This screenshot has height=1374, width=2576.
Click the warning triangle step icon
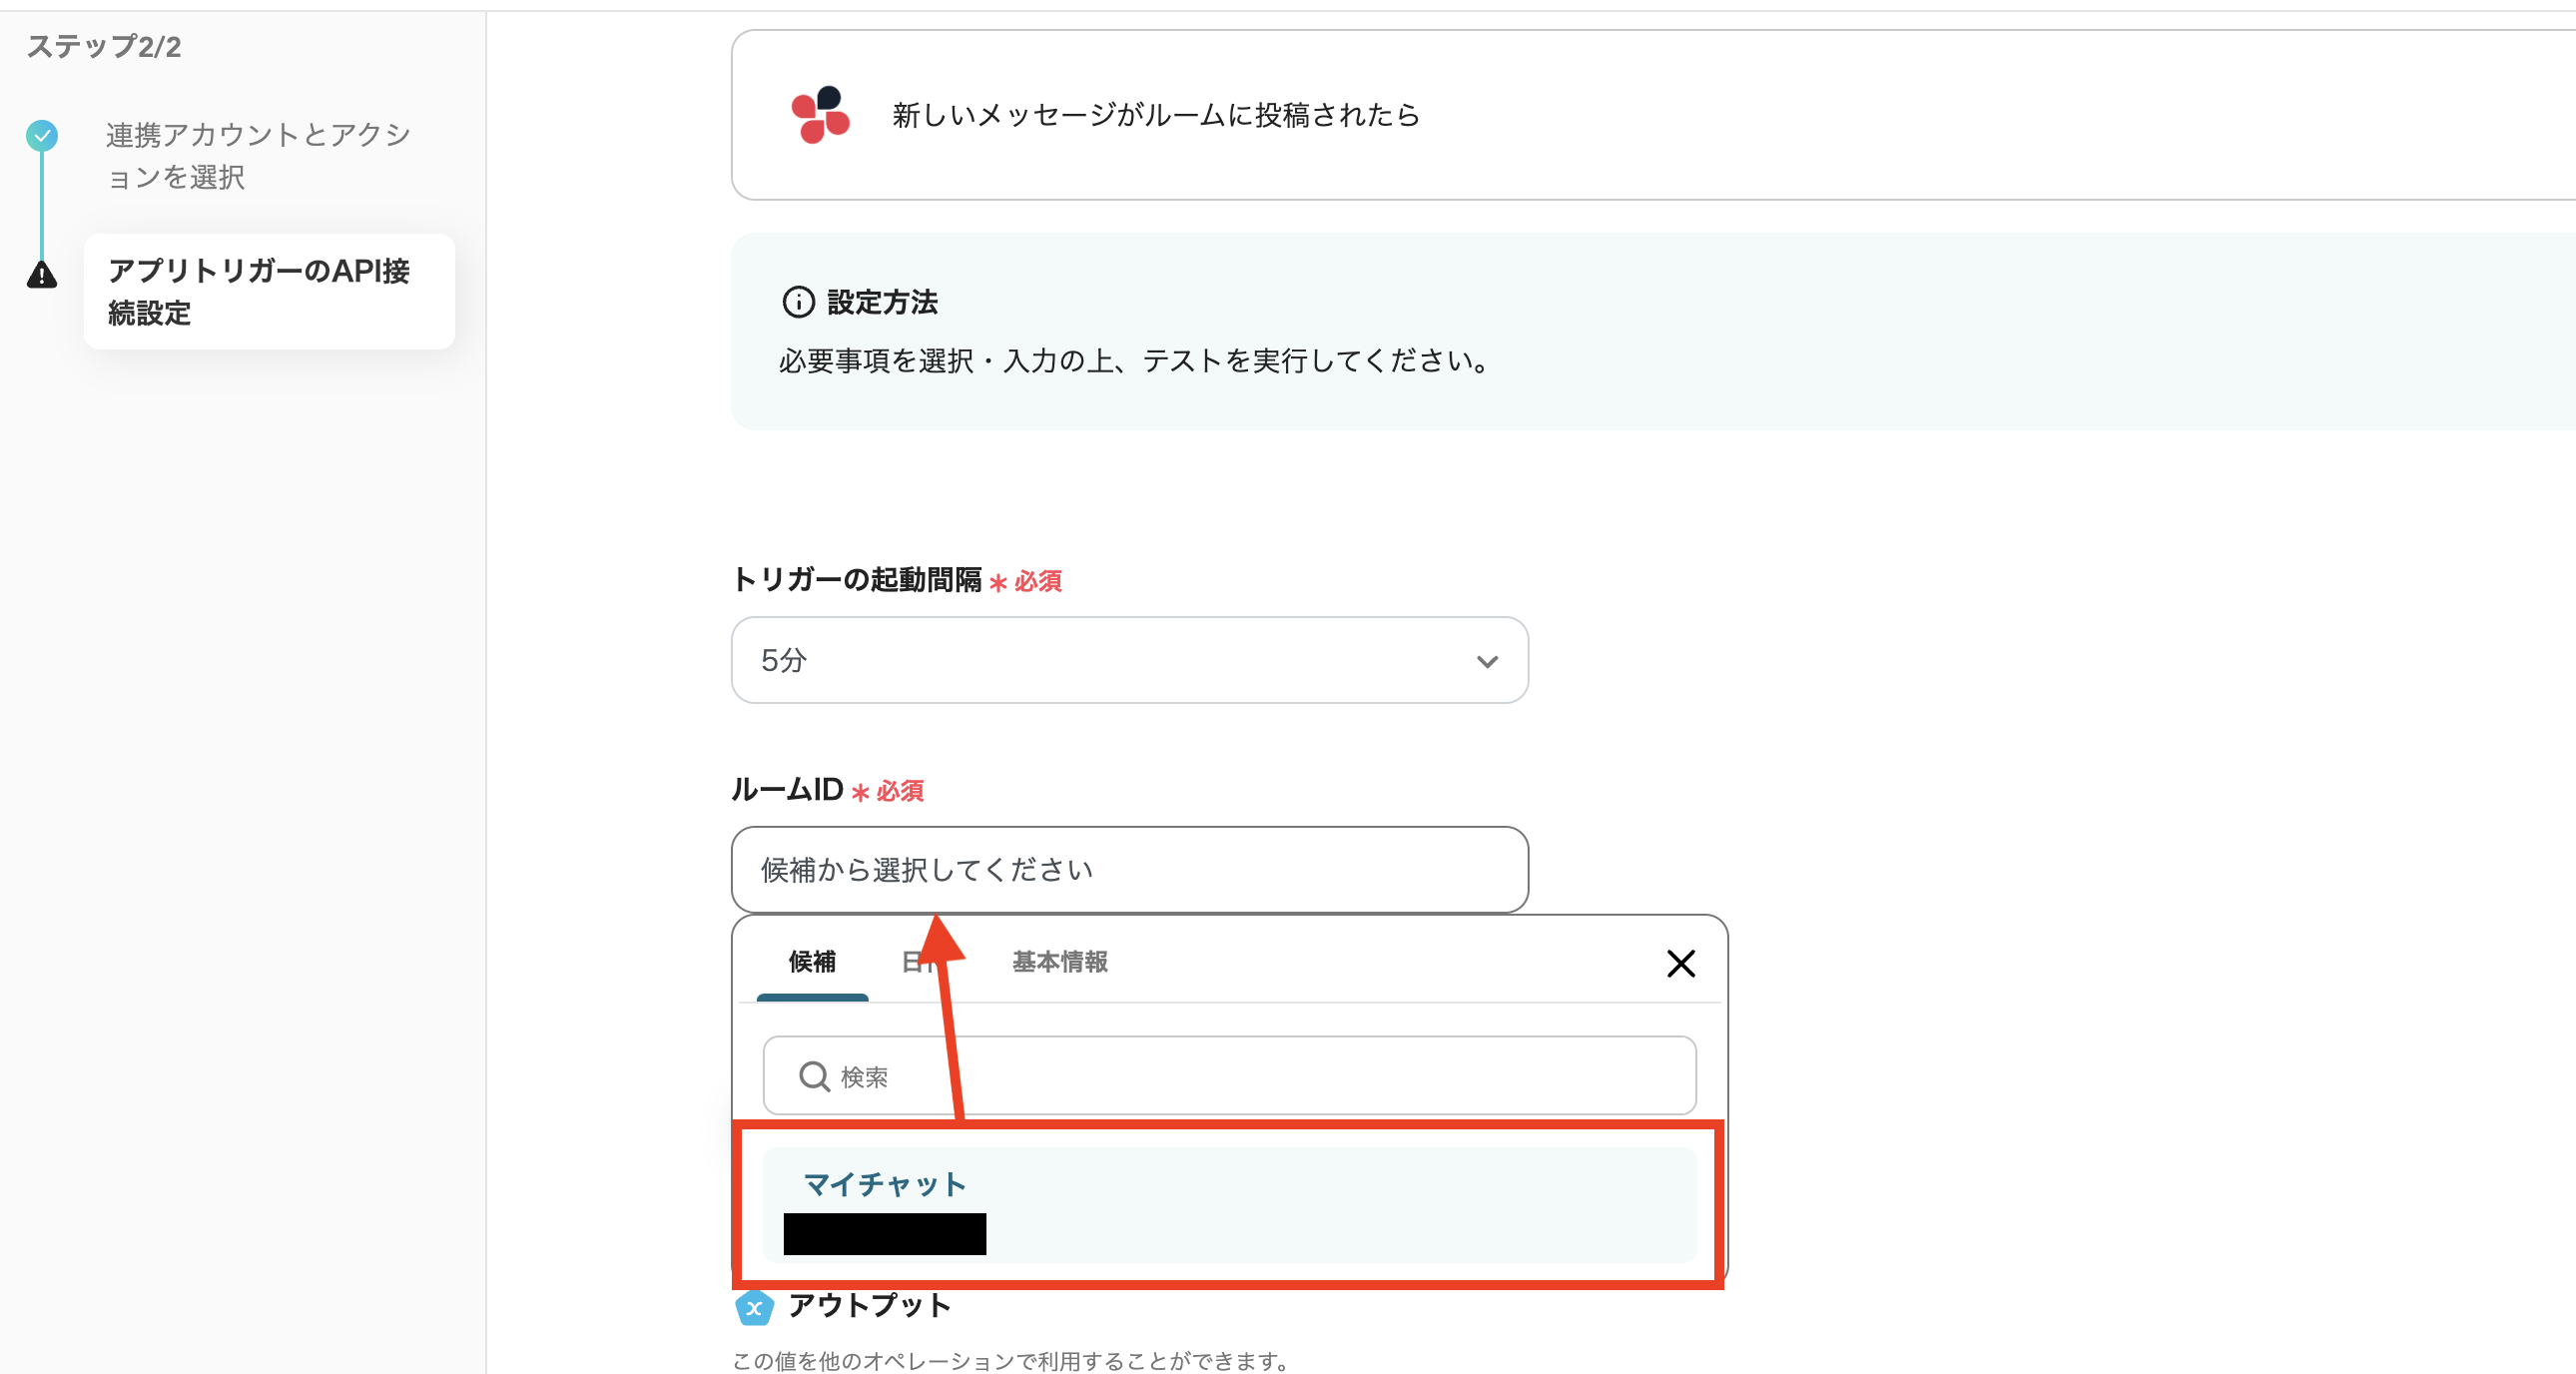(x=42, y=274)
